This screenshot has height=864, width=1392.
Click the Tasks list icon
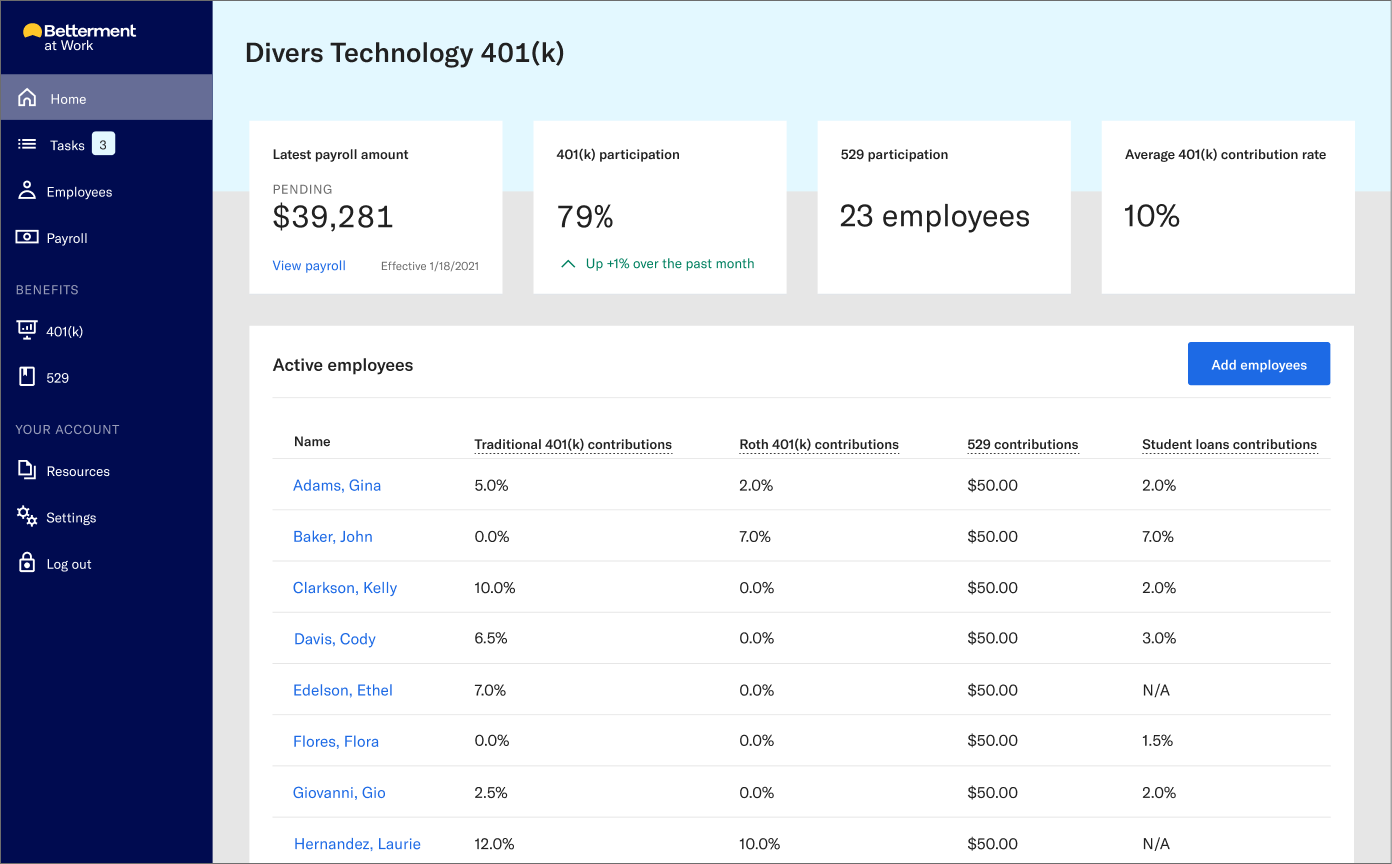pos(28,145)
